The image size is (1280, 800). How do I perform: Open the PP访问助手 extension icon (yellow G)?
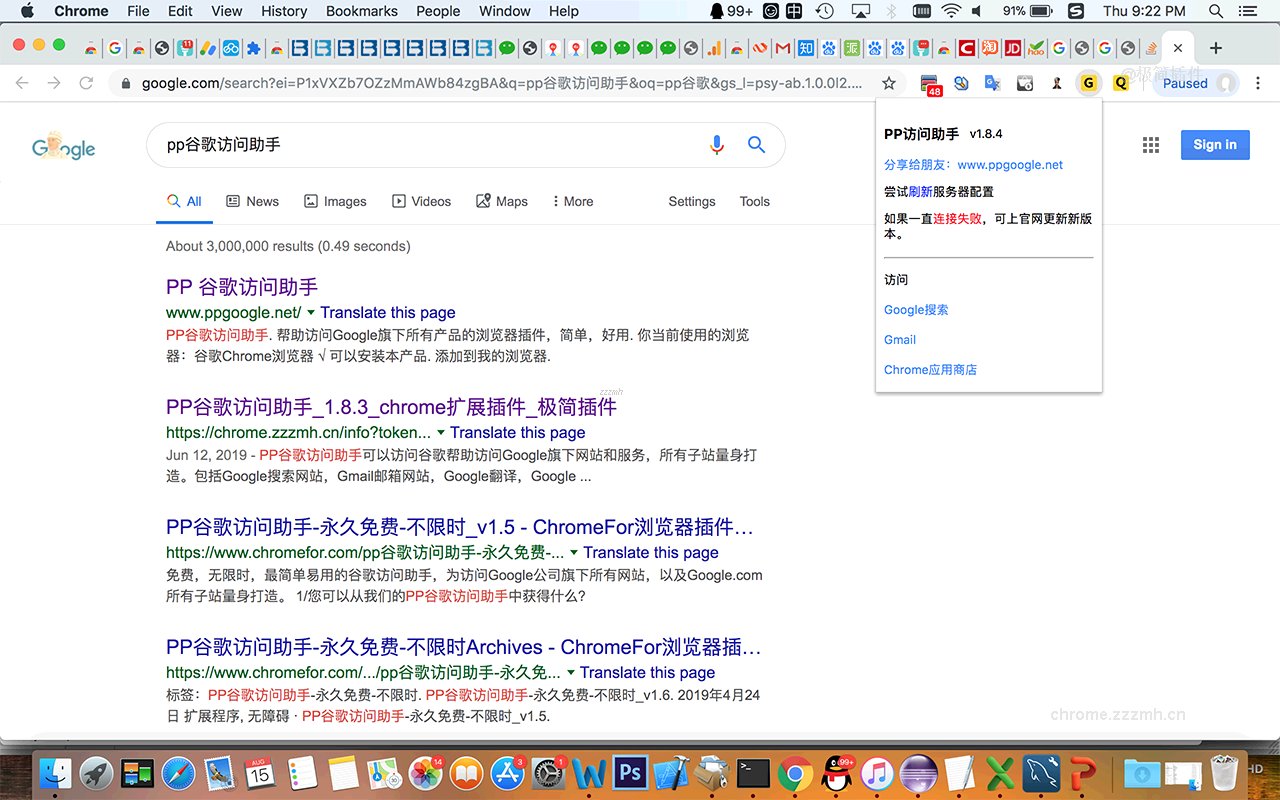coord(1088,84)
